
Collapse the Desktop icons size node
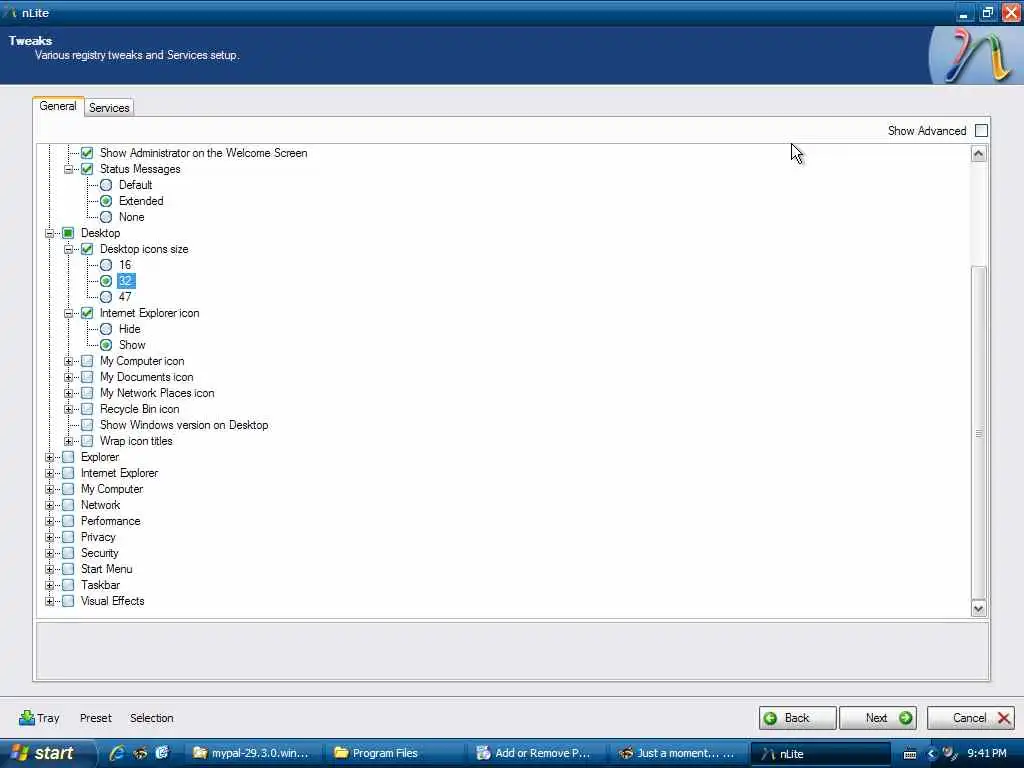click(69, 249)
